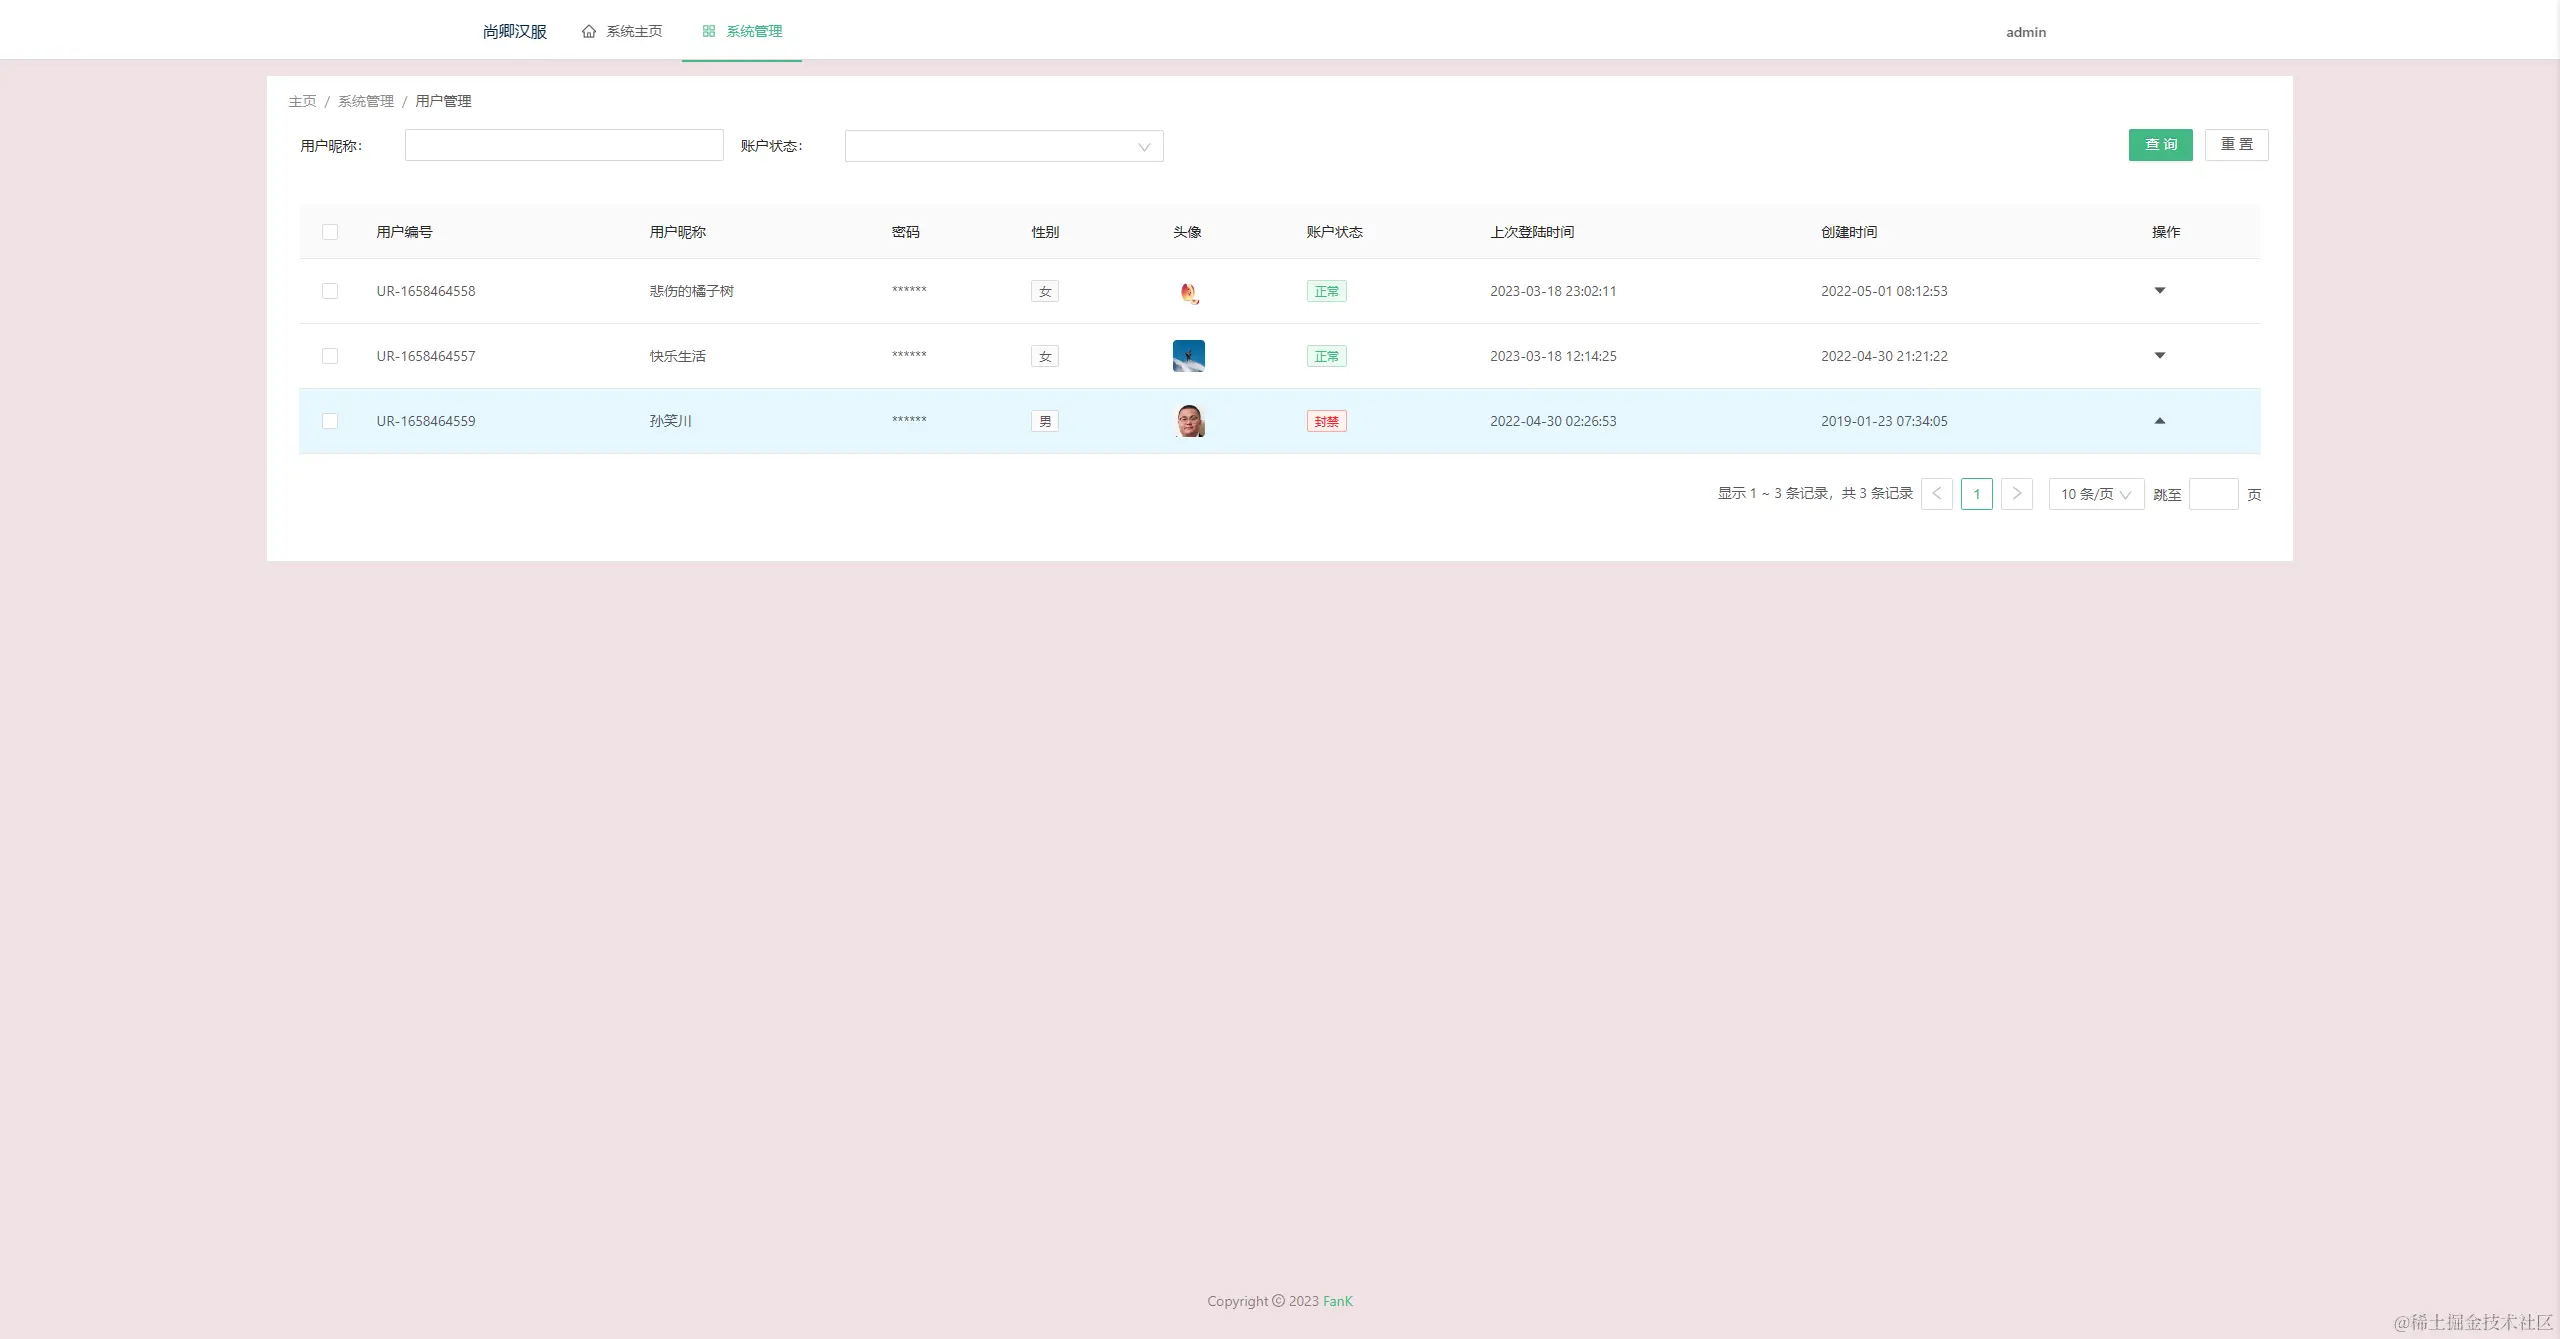Open the 10 条/页 page size dropdown
The width and height of the screenshot is (2560, 1339).
(x=2095, y=494)
